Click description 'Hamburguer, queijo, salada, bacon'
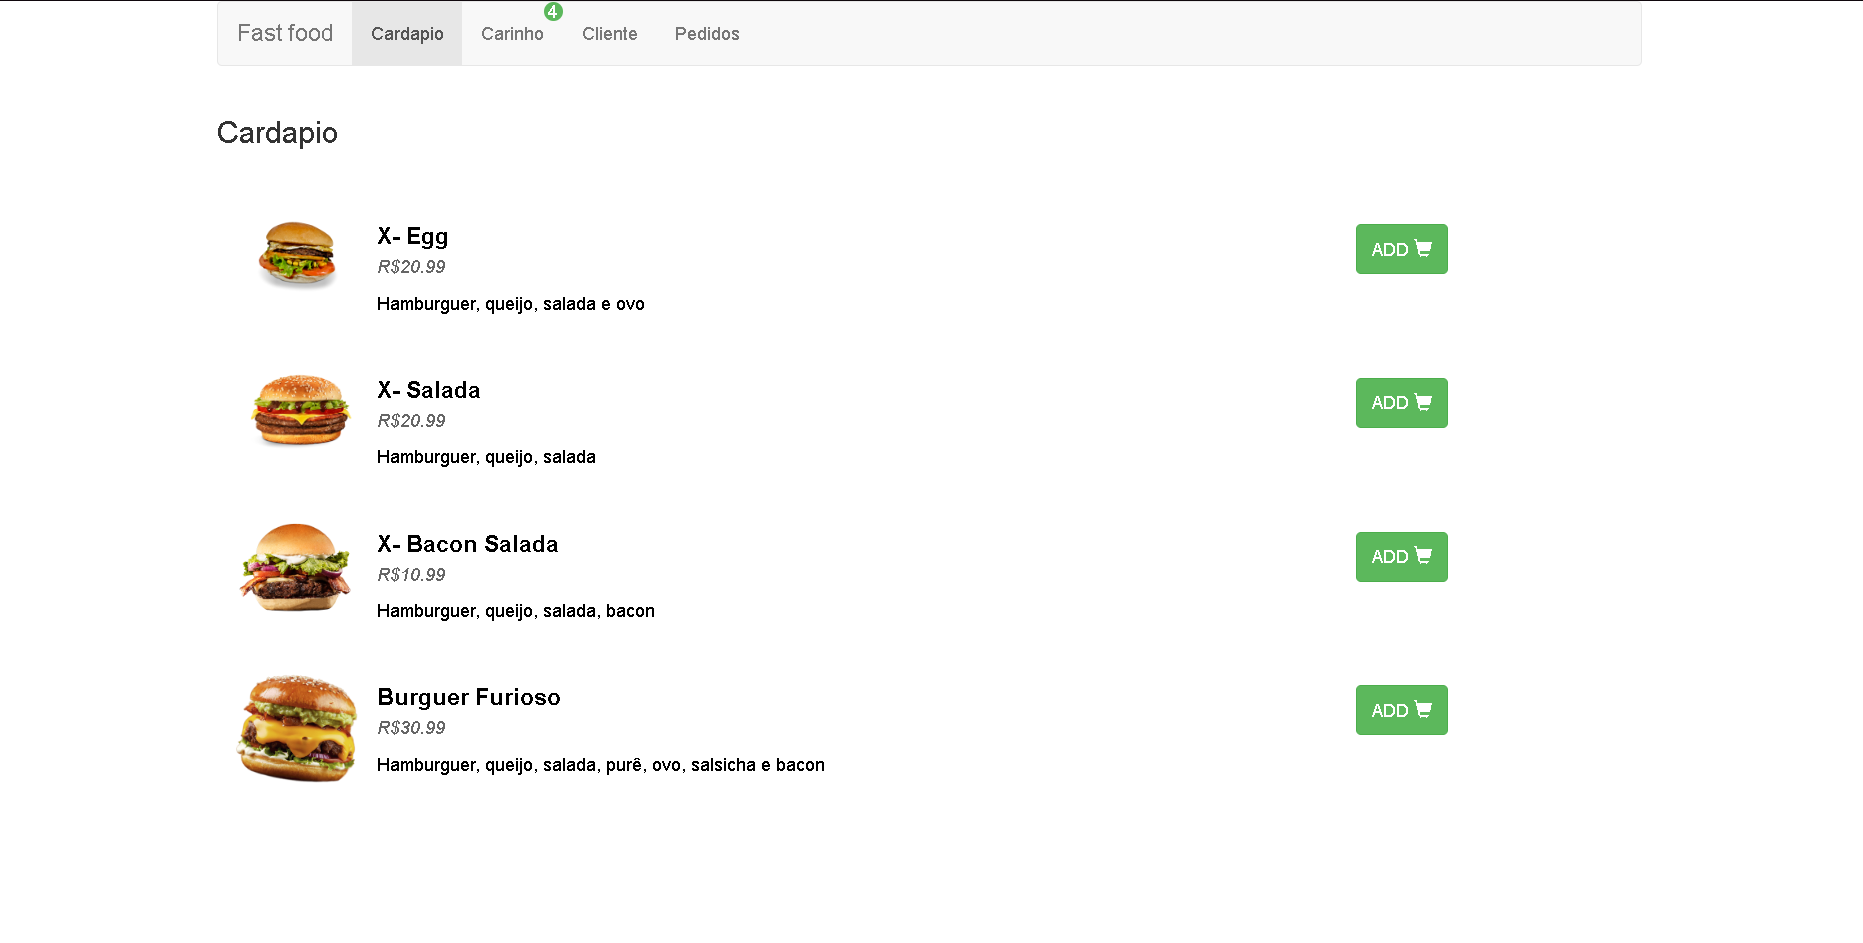Screen dimensions: 1863x943 click(515, 611)
